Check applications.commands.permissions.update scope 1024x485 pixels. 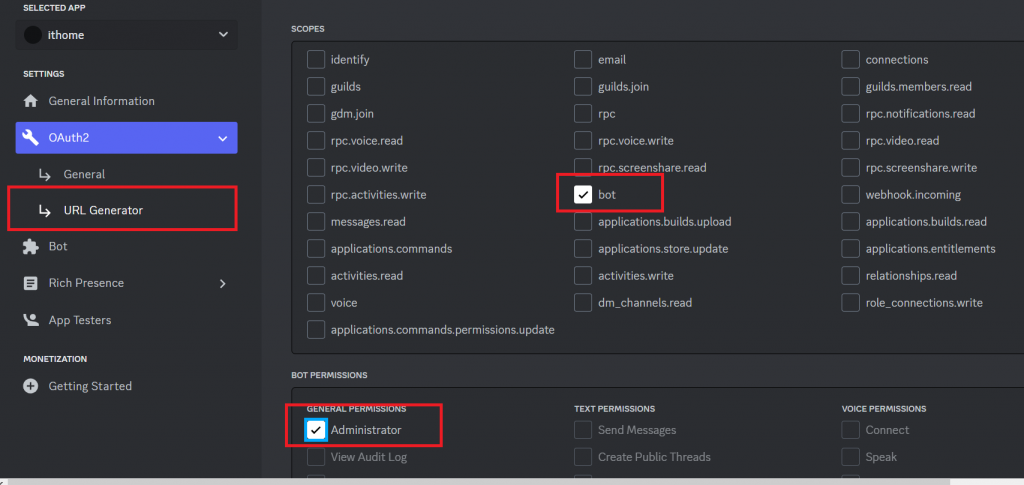point(316,330)
